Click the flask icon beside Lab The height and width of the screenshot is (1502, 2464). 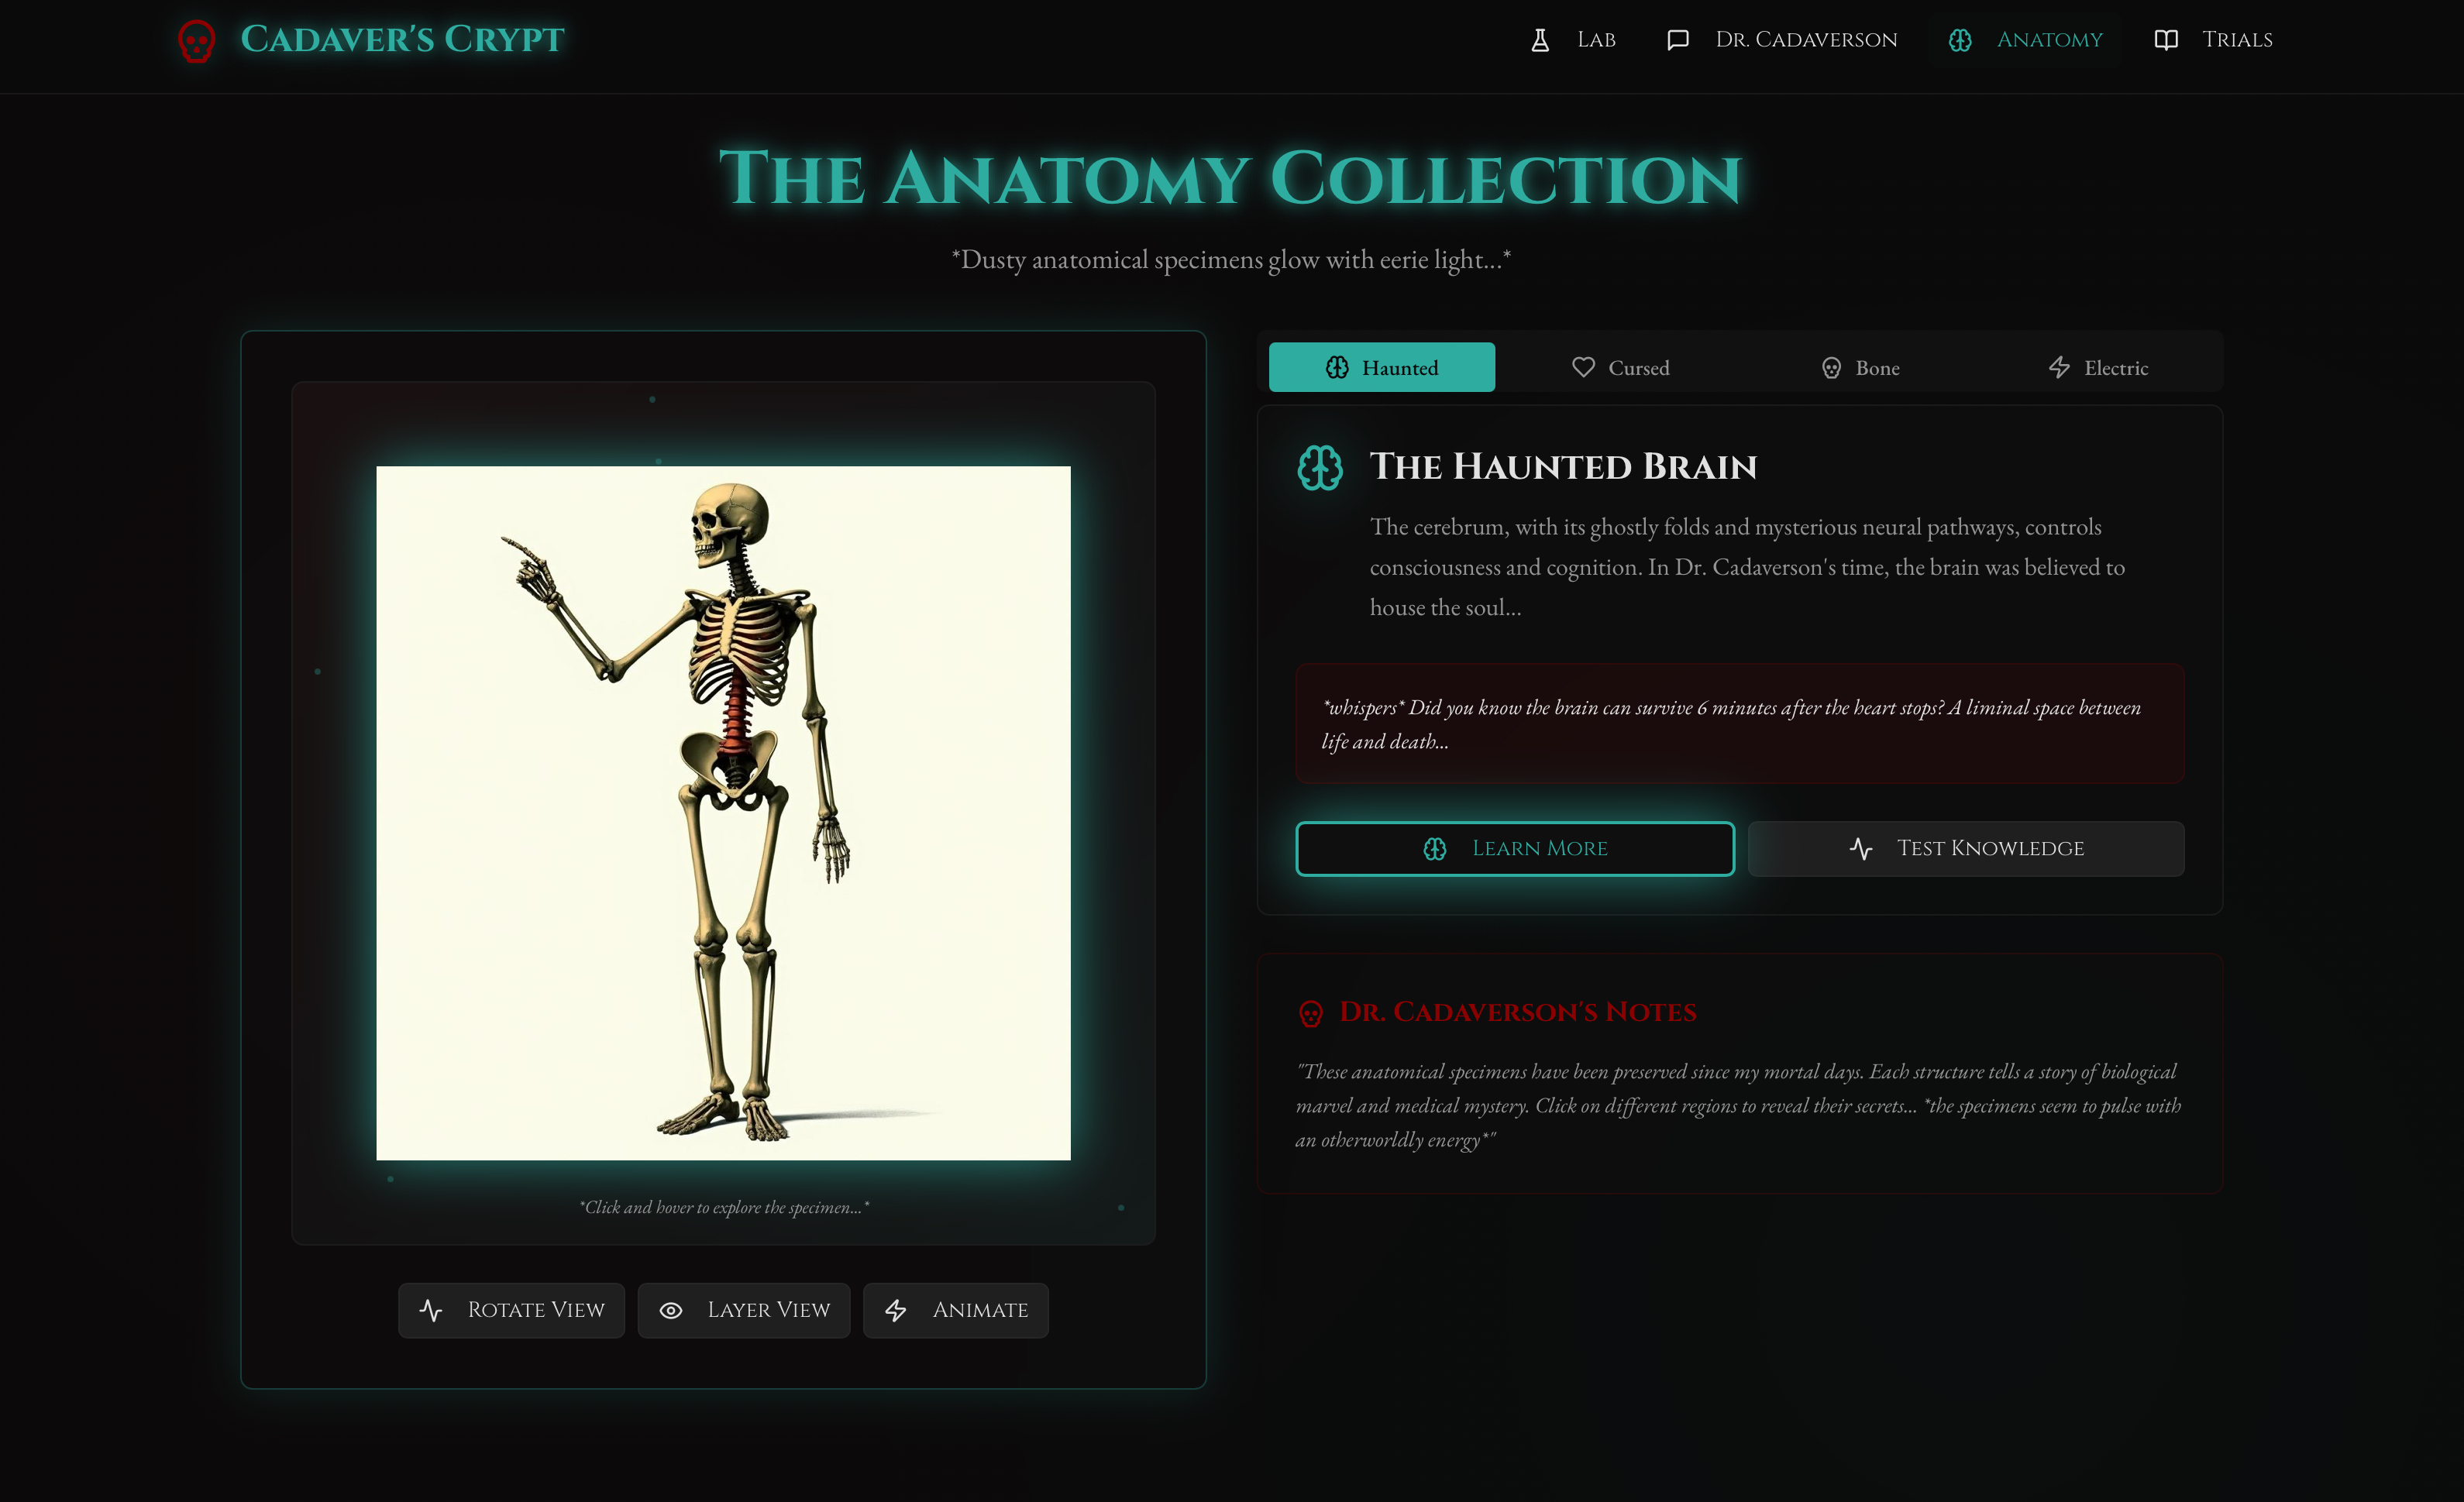(x=1540, y=40)
